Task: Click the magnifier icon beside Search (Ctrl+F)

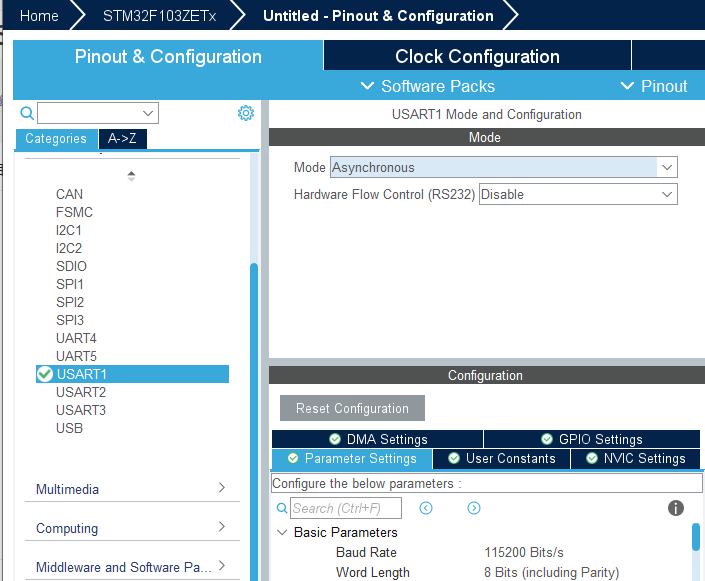Action: (282, 508)
